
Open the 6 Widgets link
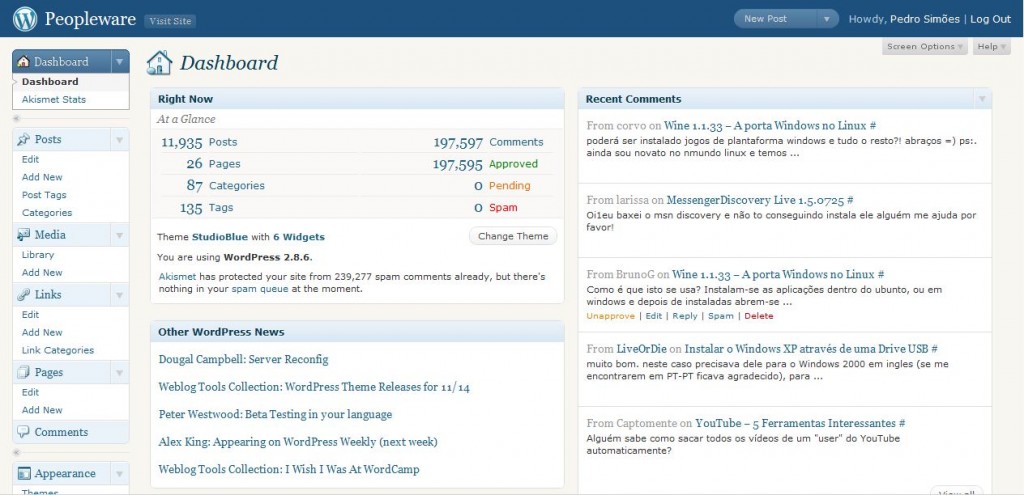(298, 237)
